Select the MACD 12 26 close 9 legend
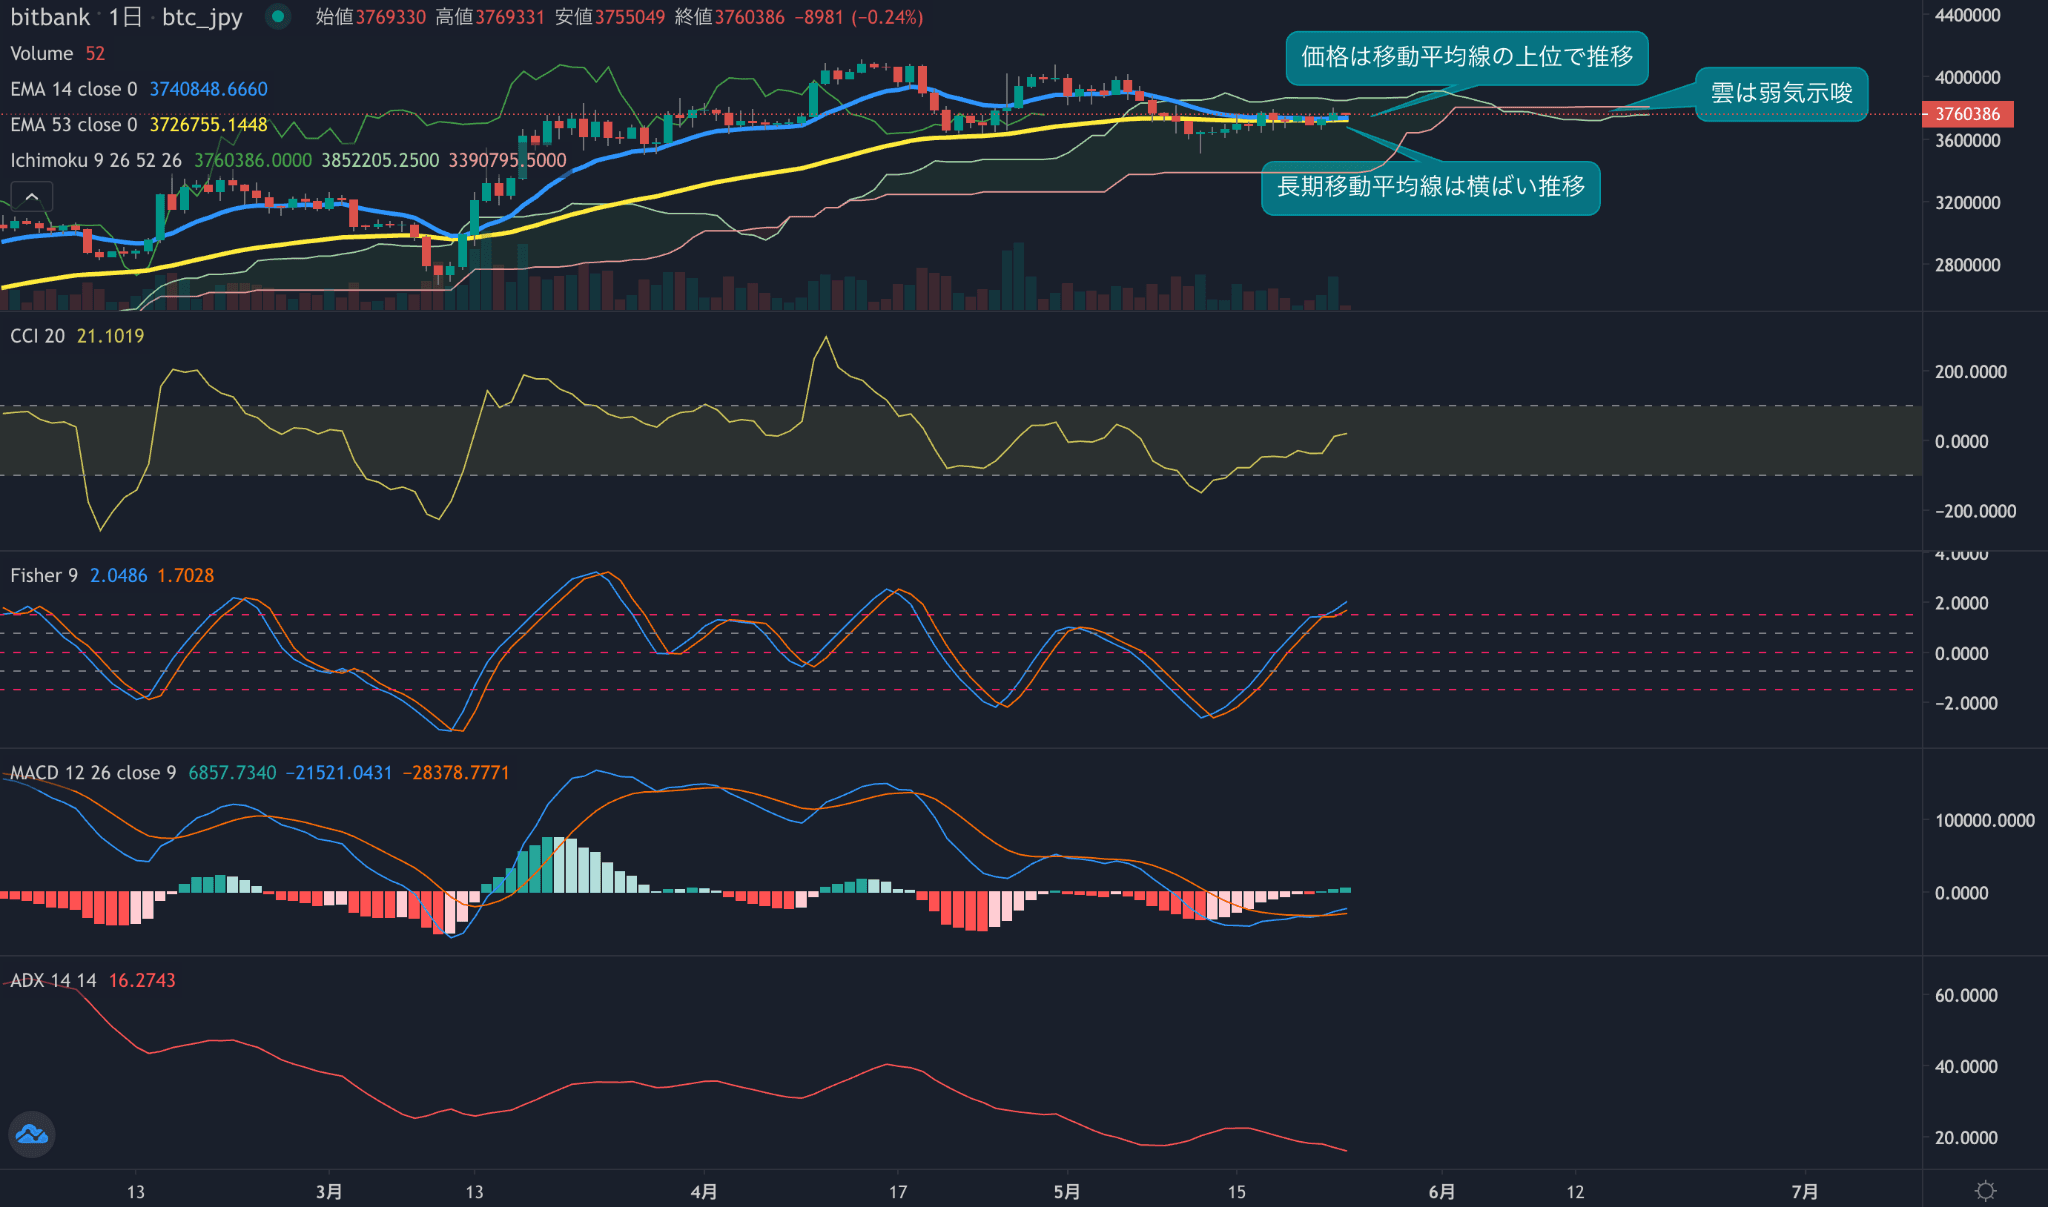The image size is (2048, 1207). 90,772
